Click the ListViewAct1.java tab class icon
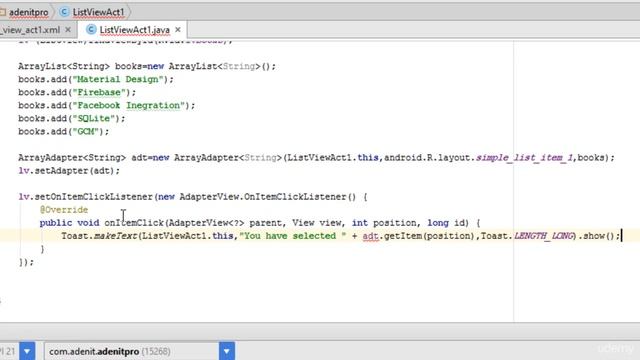Screen dimensions: 640x360 coord(91,29)
